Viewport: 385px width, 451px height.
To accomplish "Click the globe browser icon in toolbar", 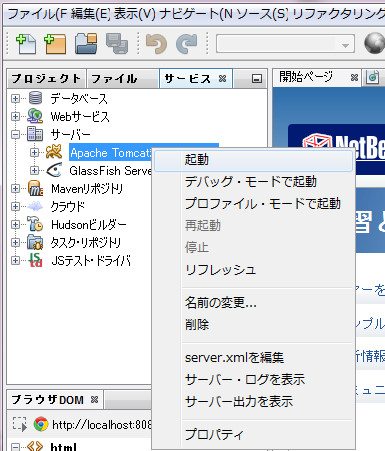I will tap(375, 43).
